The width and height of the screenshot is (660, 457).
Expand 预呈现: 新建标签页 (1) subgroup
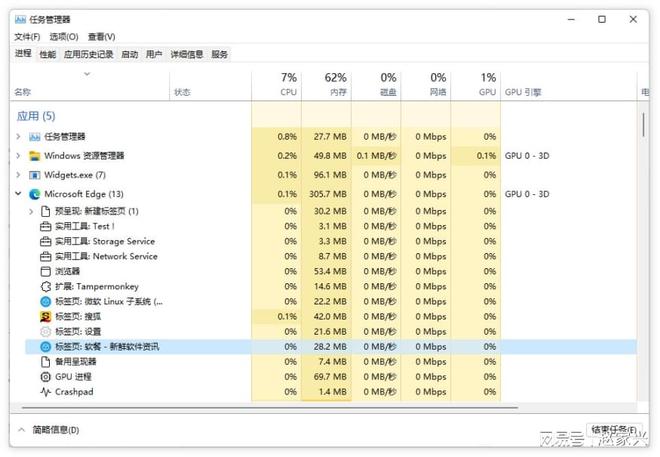pos(31,211)
